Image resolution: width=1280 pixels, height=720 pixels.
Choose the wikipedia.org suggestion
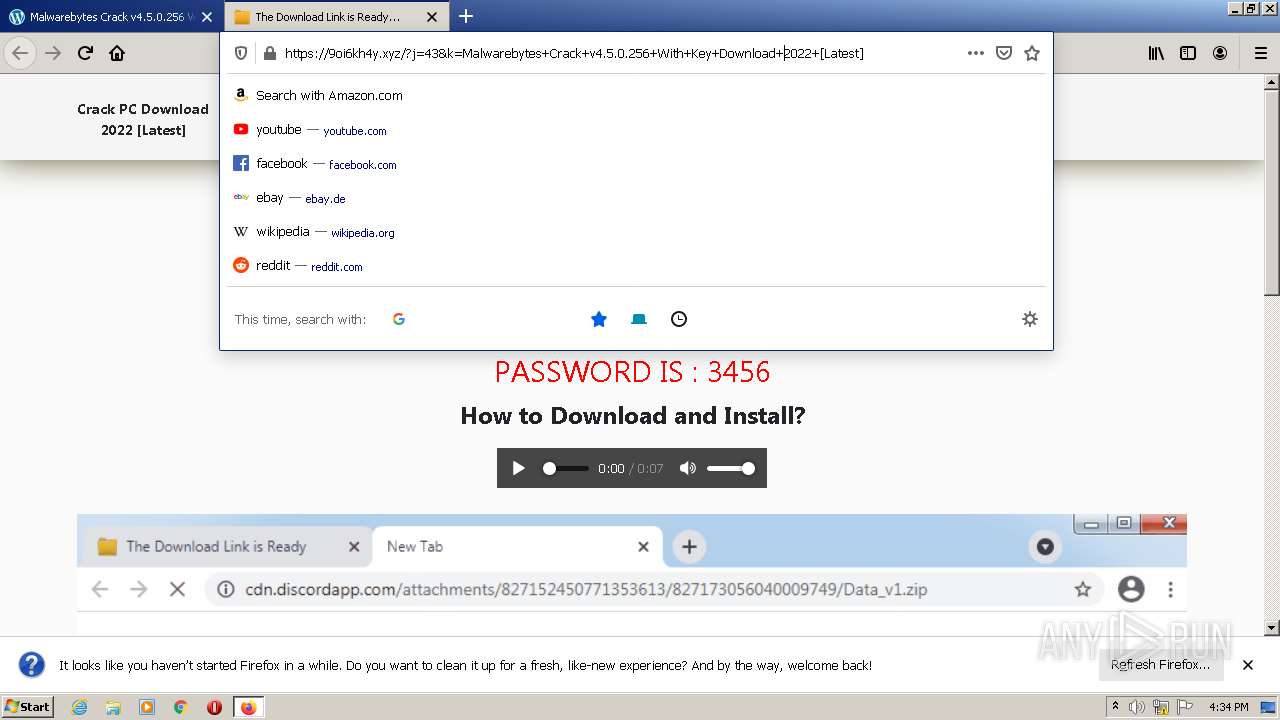(x=636, y=231)
